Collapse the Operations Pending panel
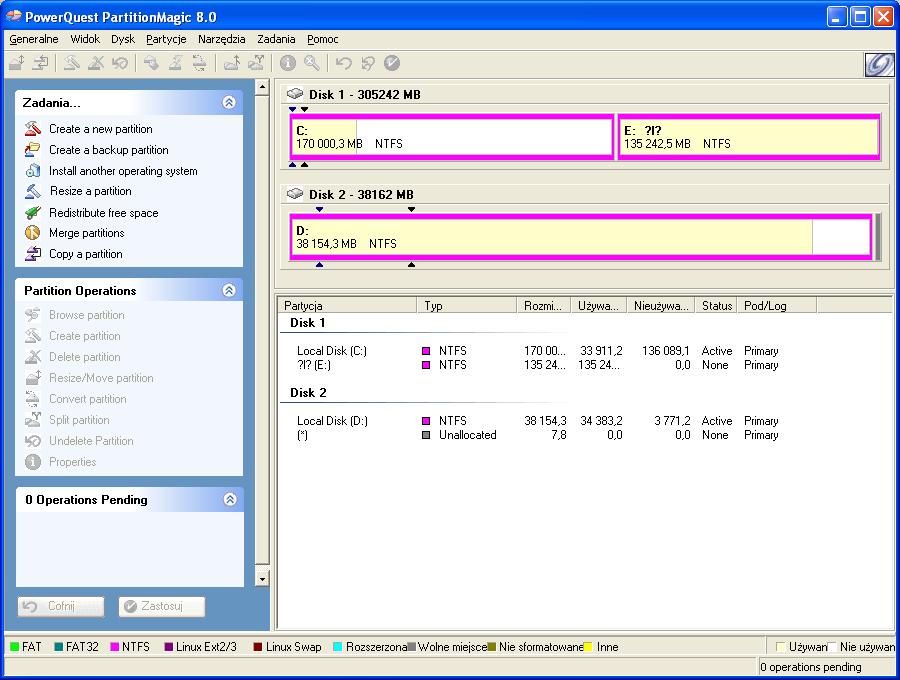This screenshot has height=680, width=900. (x=230, y=499)
